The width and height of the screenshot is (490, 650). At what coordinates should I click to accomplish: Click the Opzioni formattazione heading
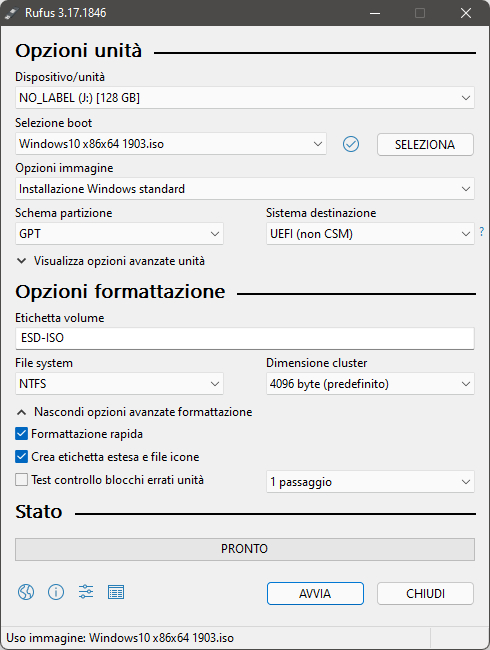coord(120,292)
